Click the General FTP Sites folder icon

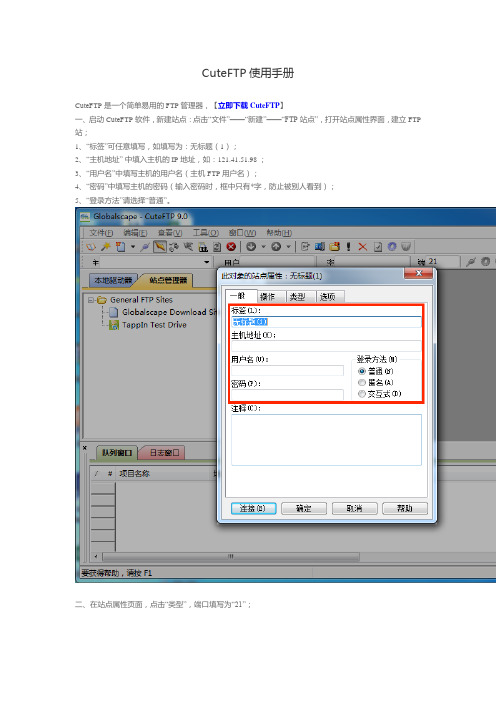[102, 300]
